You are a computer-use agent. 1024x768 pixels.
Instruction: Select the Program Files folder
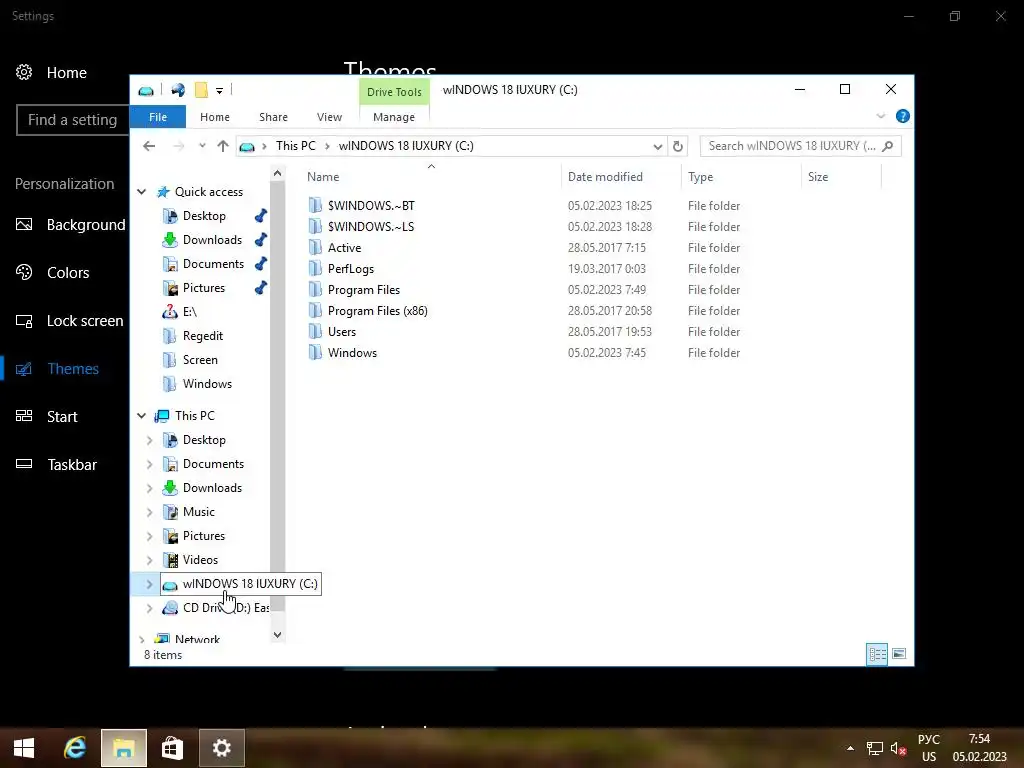[363, 289]
